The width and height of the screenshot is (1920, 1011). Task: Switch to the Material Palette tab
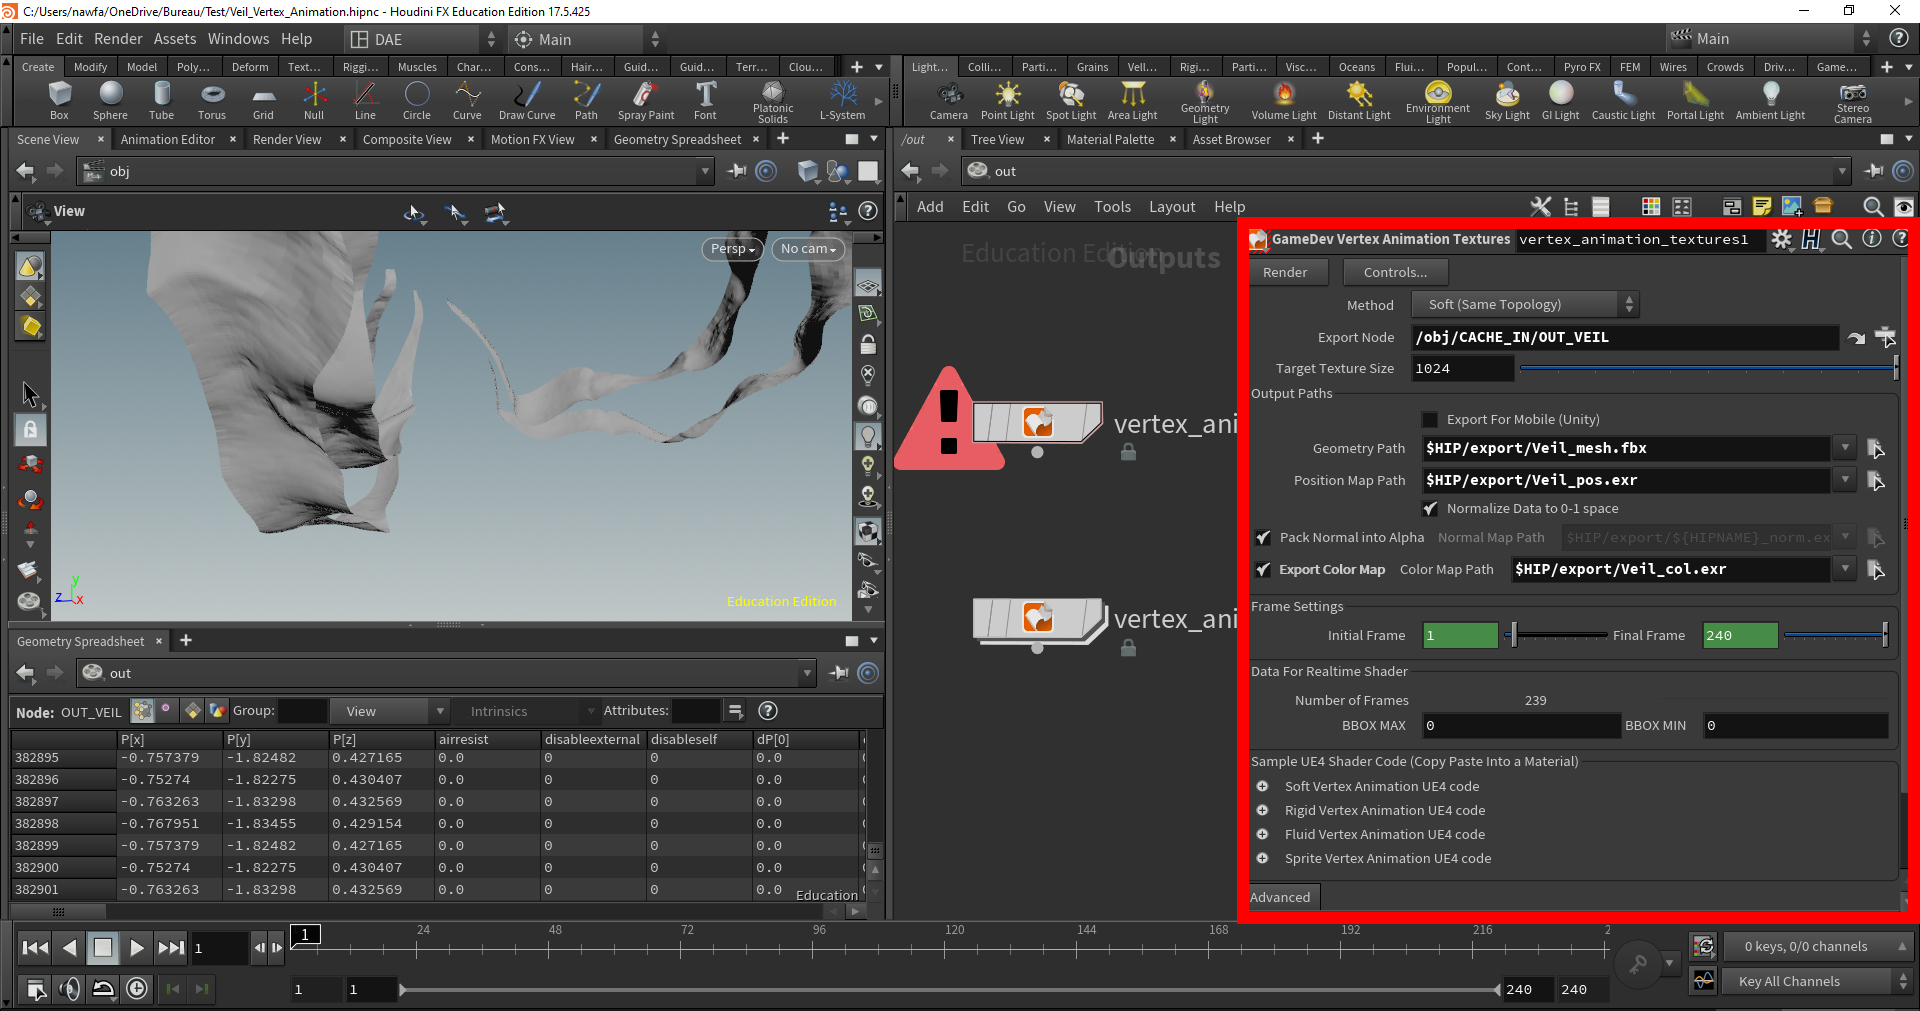tap(1110, 140)
